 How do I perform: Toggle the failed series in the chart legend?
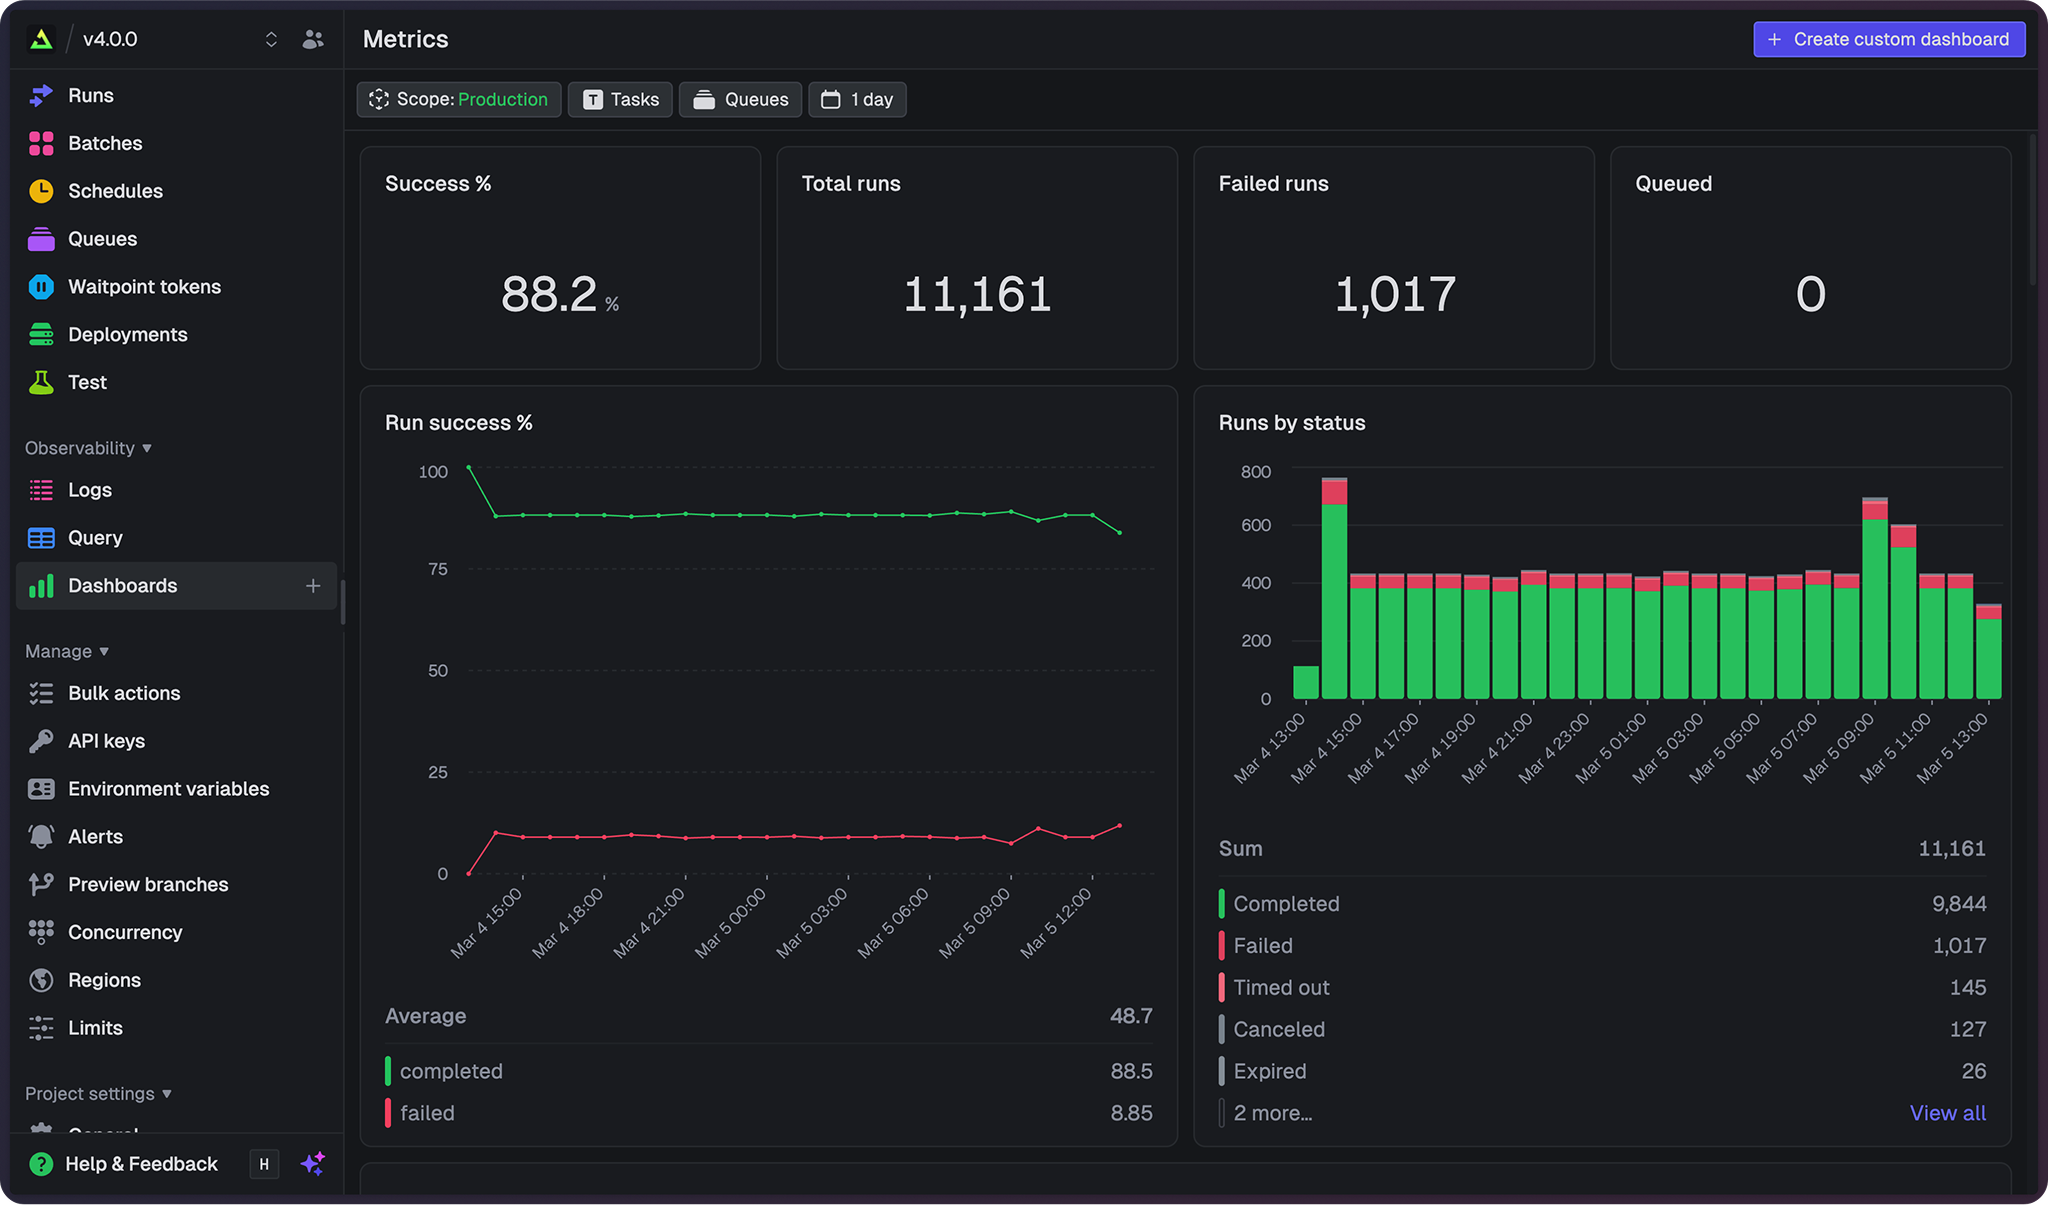click(427, 1112)
